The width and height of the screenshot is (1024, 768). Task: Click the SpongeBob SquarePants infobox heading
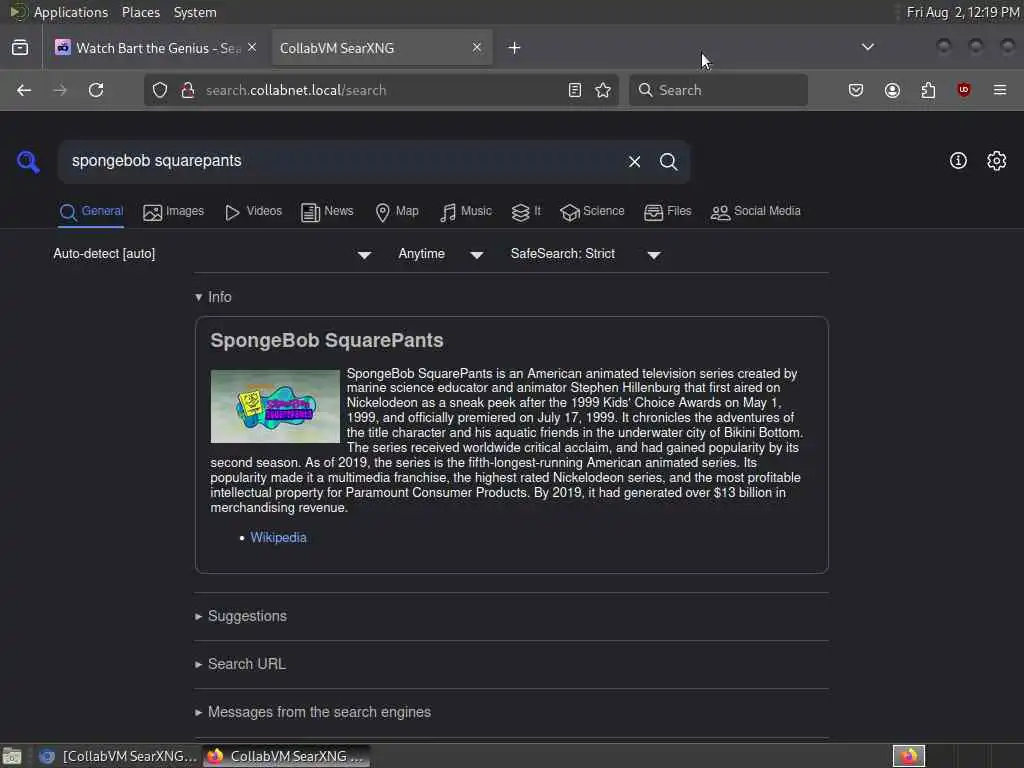(327, 340)
